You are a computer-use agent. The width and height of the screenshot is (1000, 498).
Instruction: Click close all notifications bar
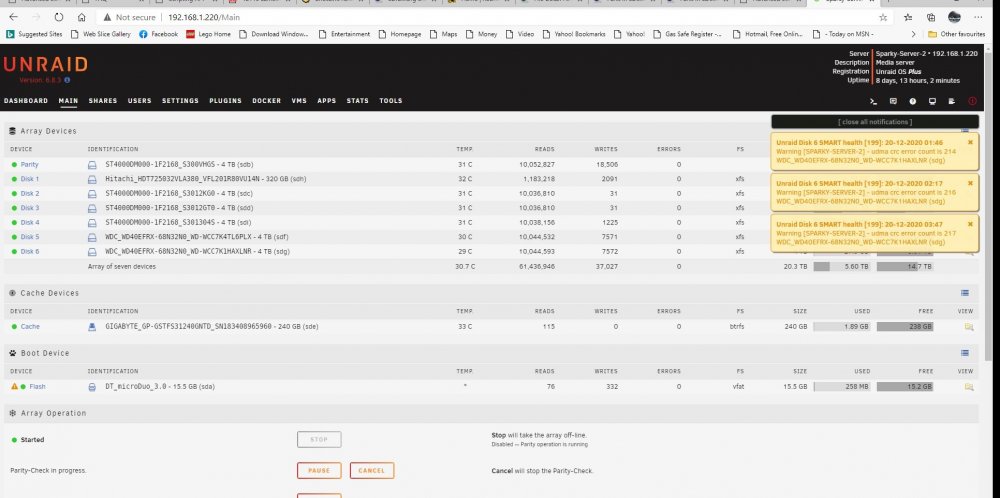pyautogui.click(x=874, y=122)
